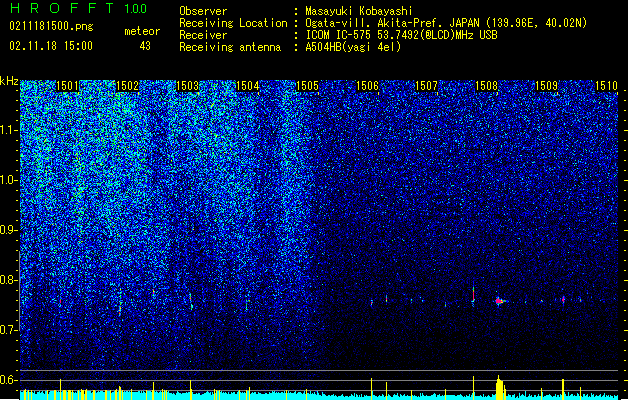This screenshot has width=629, height=400.
Task: Click the 0.8 kHz axis tick label
Action: (9, 280)
